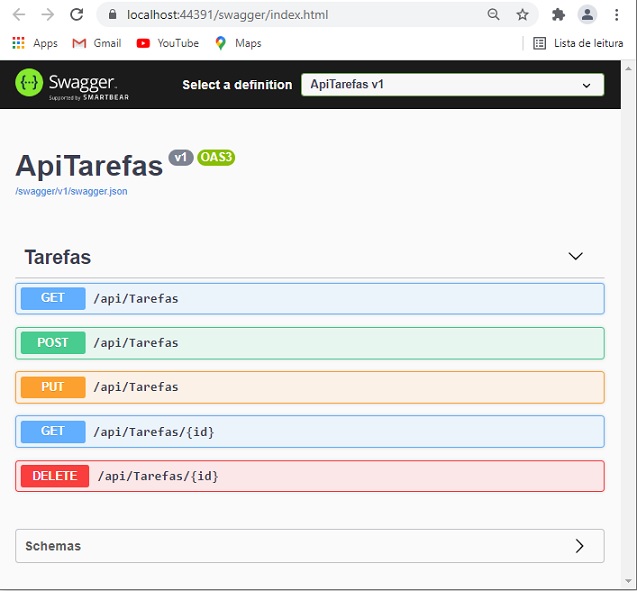Click the address bar URL
The width and height of the screenshot is (637, 591).
click(227, 15)
